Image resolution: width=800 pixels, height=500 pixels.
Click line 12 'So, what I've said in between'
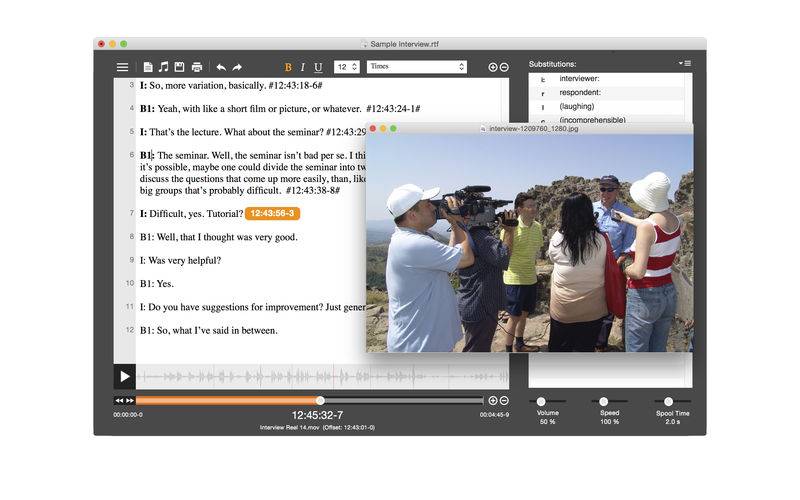tap(217, 331)
